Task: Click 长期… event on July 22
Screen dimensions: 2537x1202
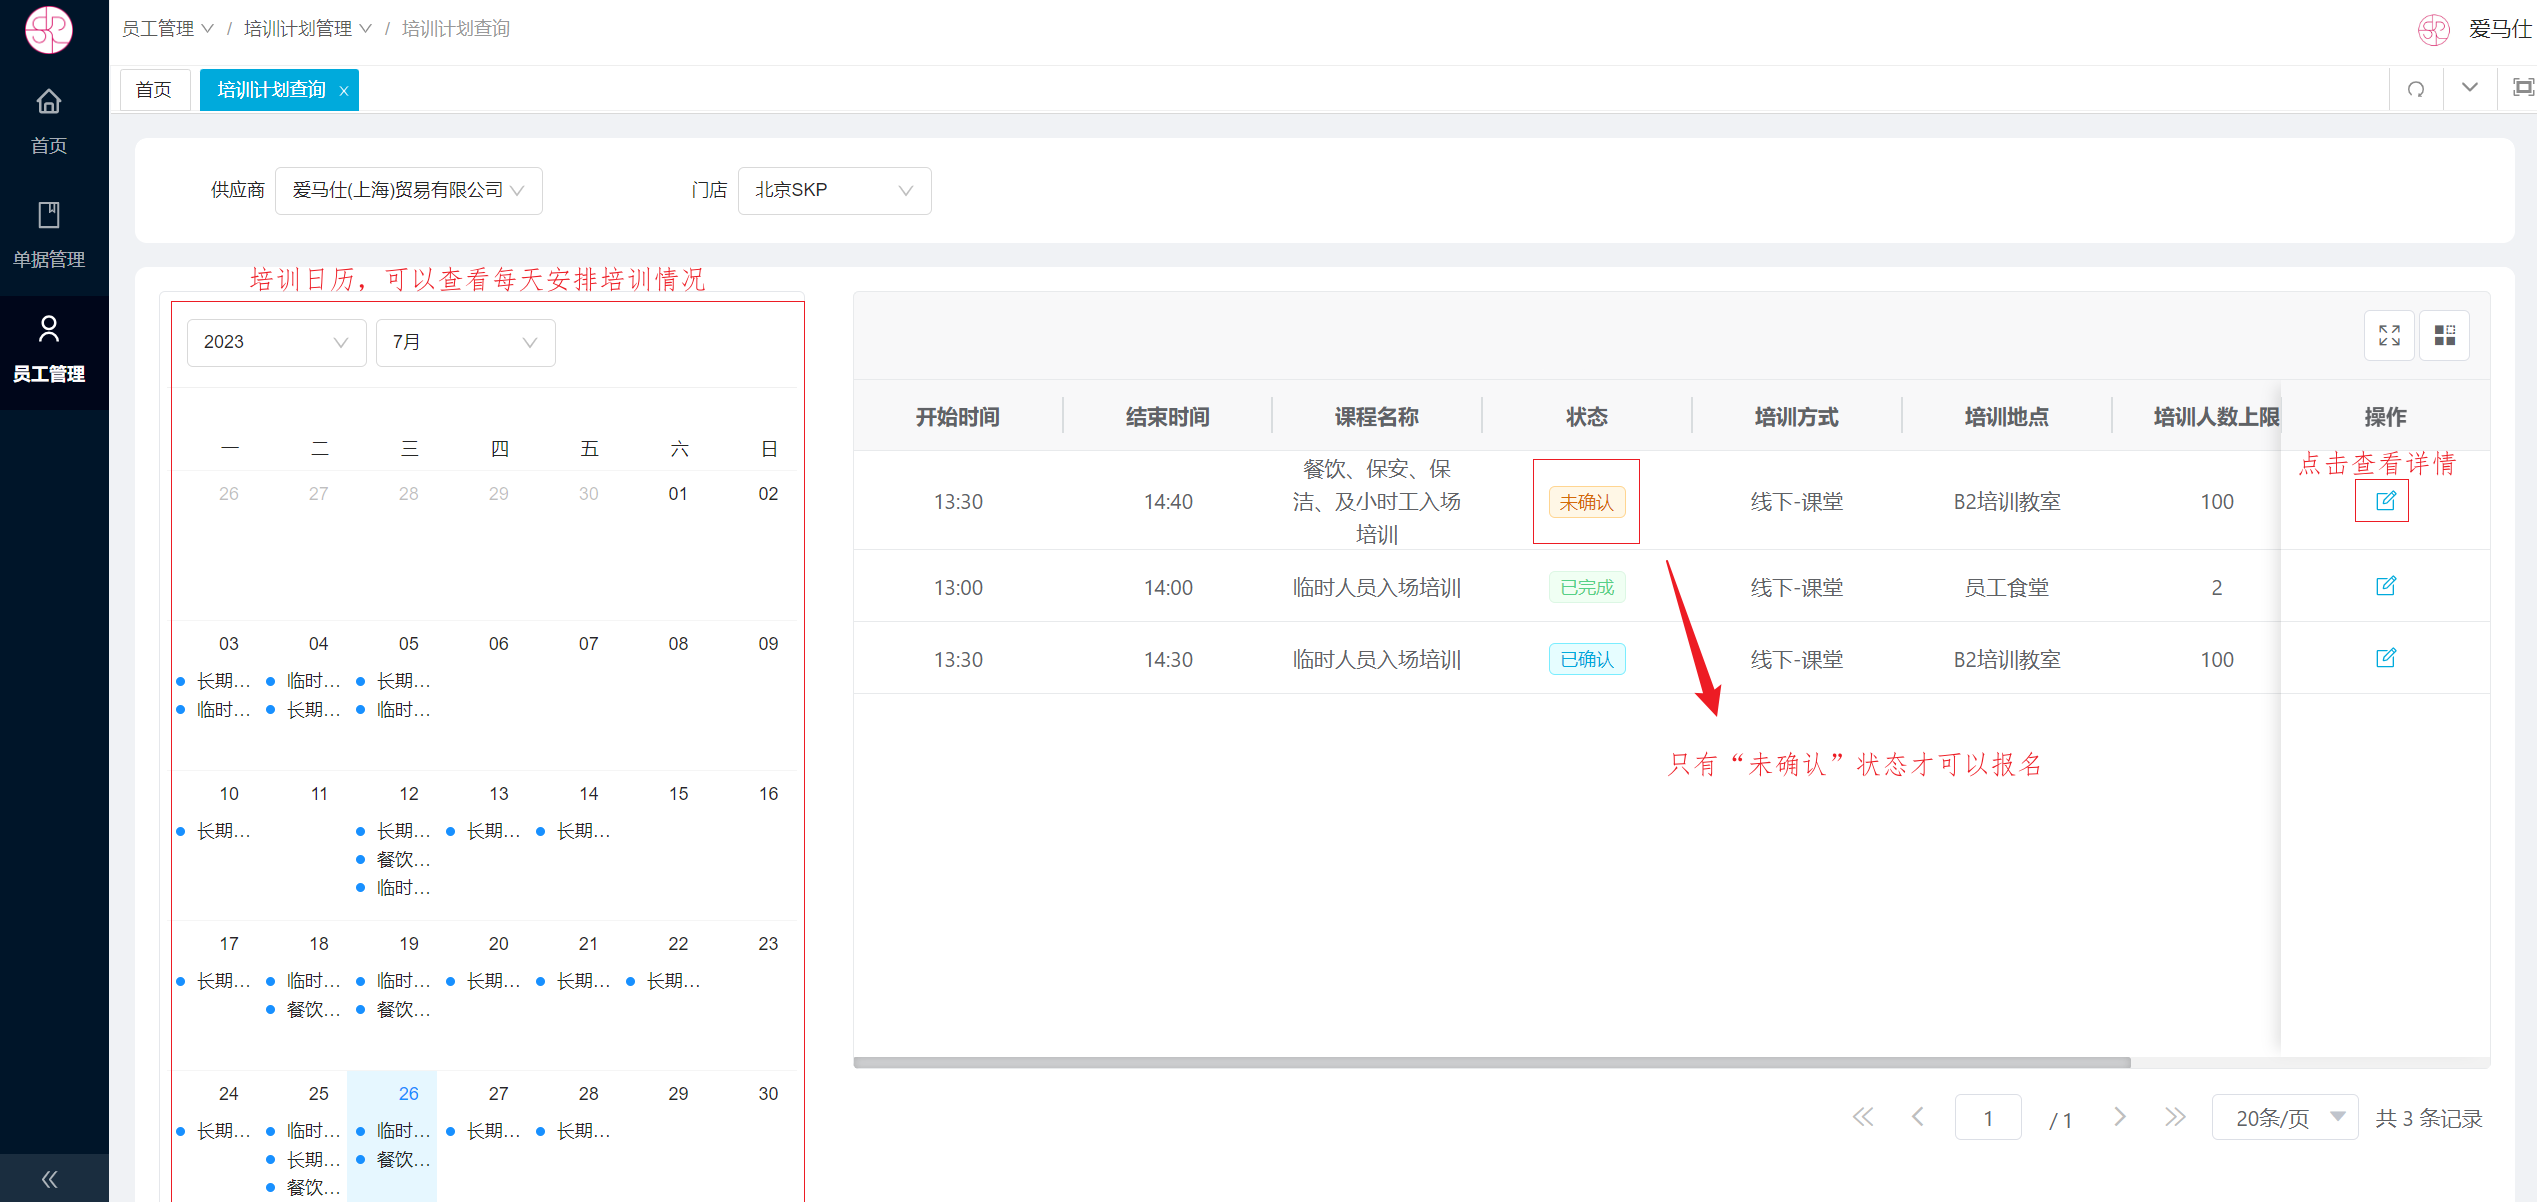Action: [664, 981]
